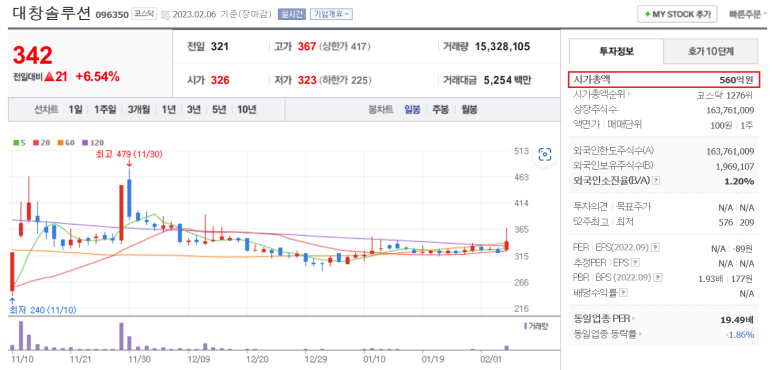The height and width of the screenshot is (370, 773).
Task: Click the arrow beside 시가총액순위
Action: pos(629,94)
